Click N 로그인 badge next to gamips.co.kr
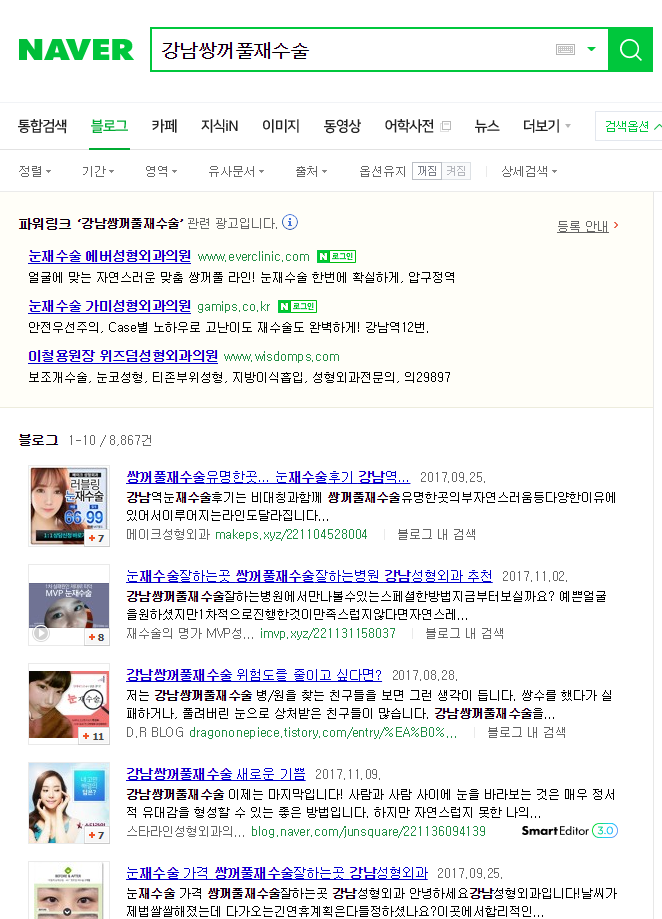The image size is (662, 919). click(x=297, y=307)
